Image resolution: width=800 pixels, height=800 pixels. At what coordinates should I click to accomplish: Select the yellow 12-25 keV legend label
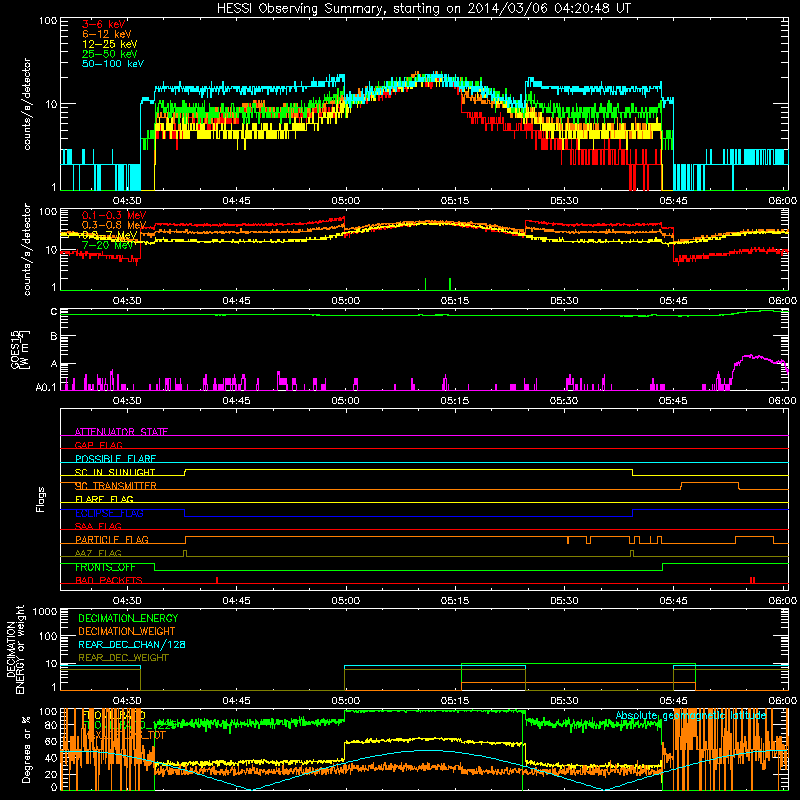[x=110, y=44]
